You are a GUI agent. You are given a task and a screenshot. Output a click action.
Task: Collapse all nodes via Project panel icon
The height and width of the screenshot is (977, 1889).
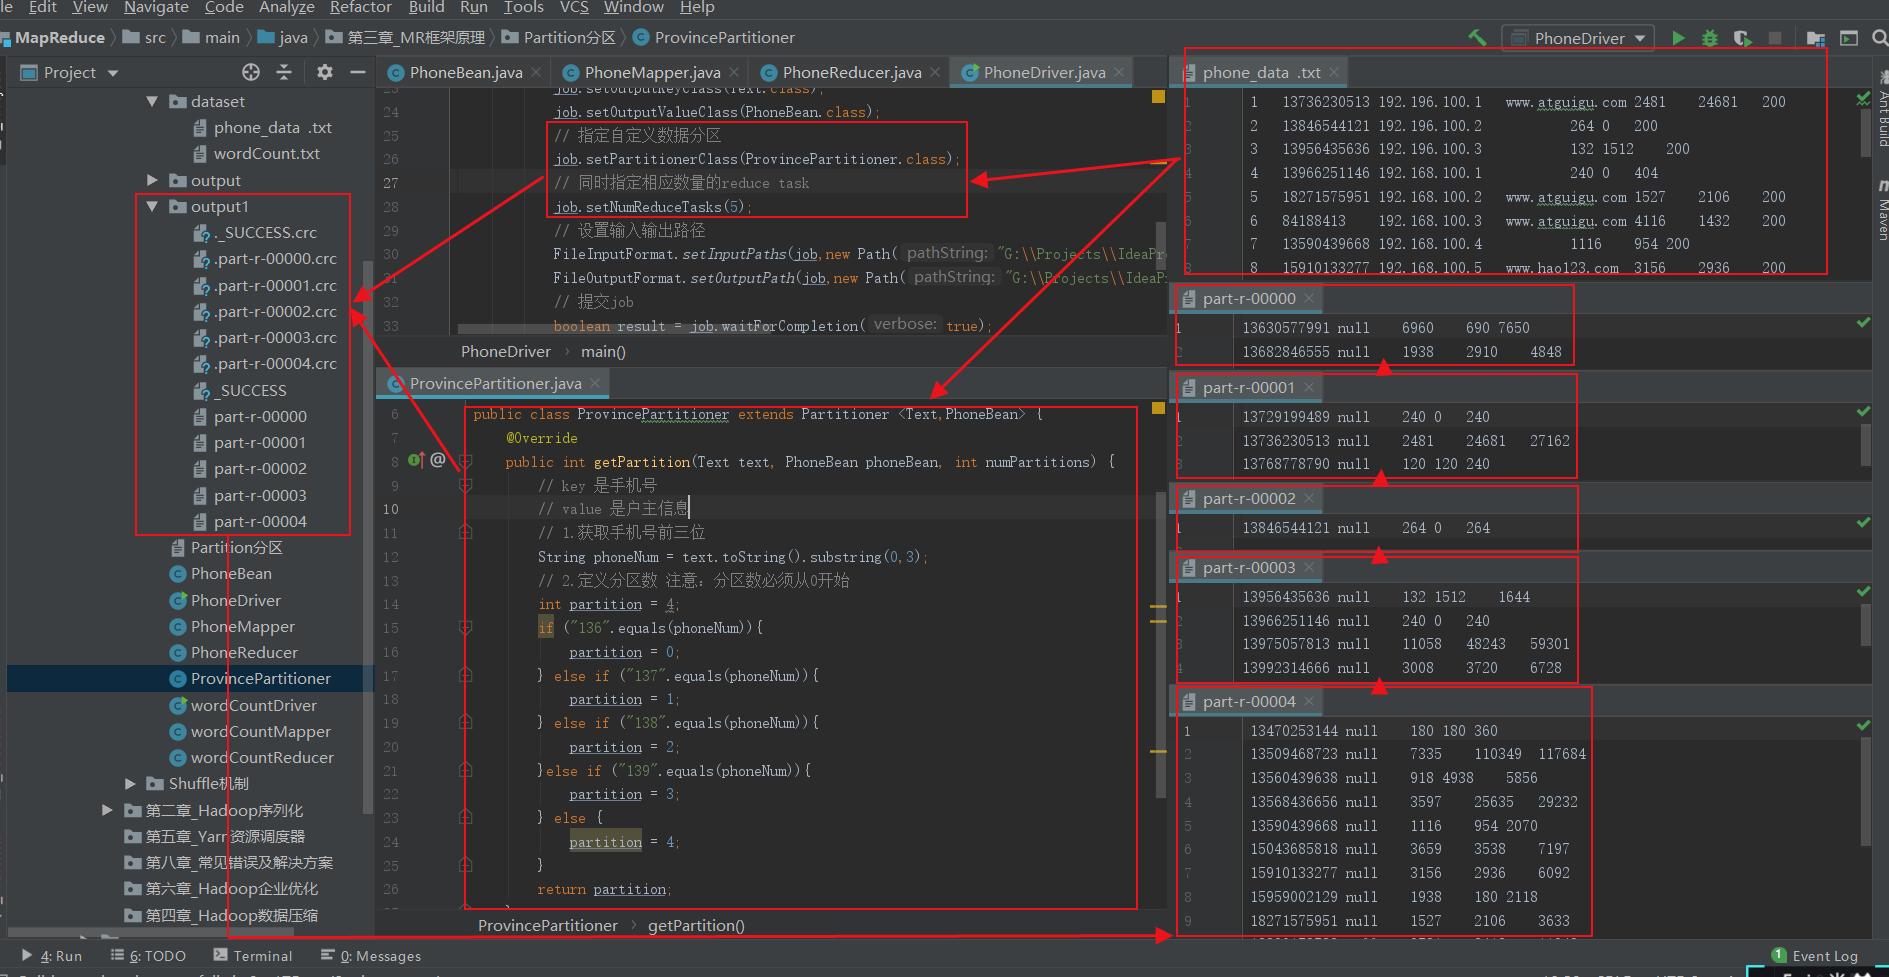pyautogui.click(x=284, y=72)
